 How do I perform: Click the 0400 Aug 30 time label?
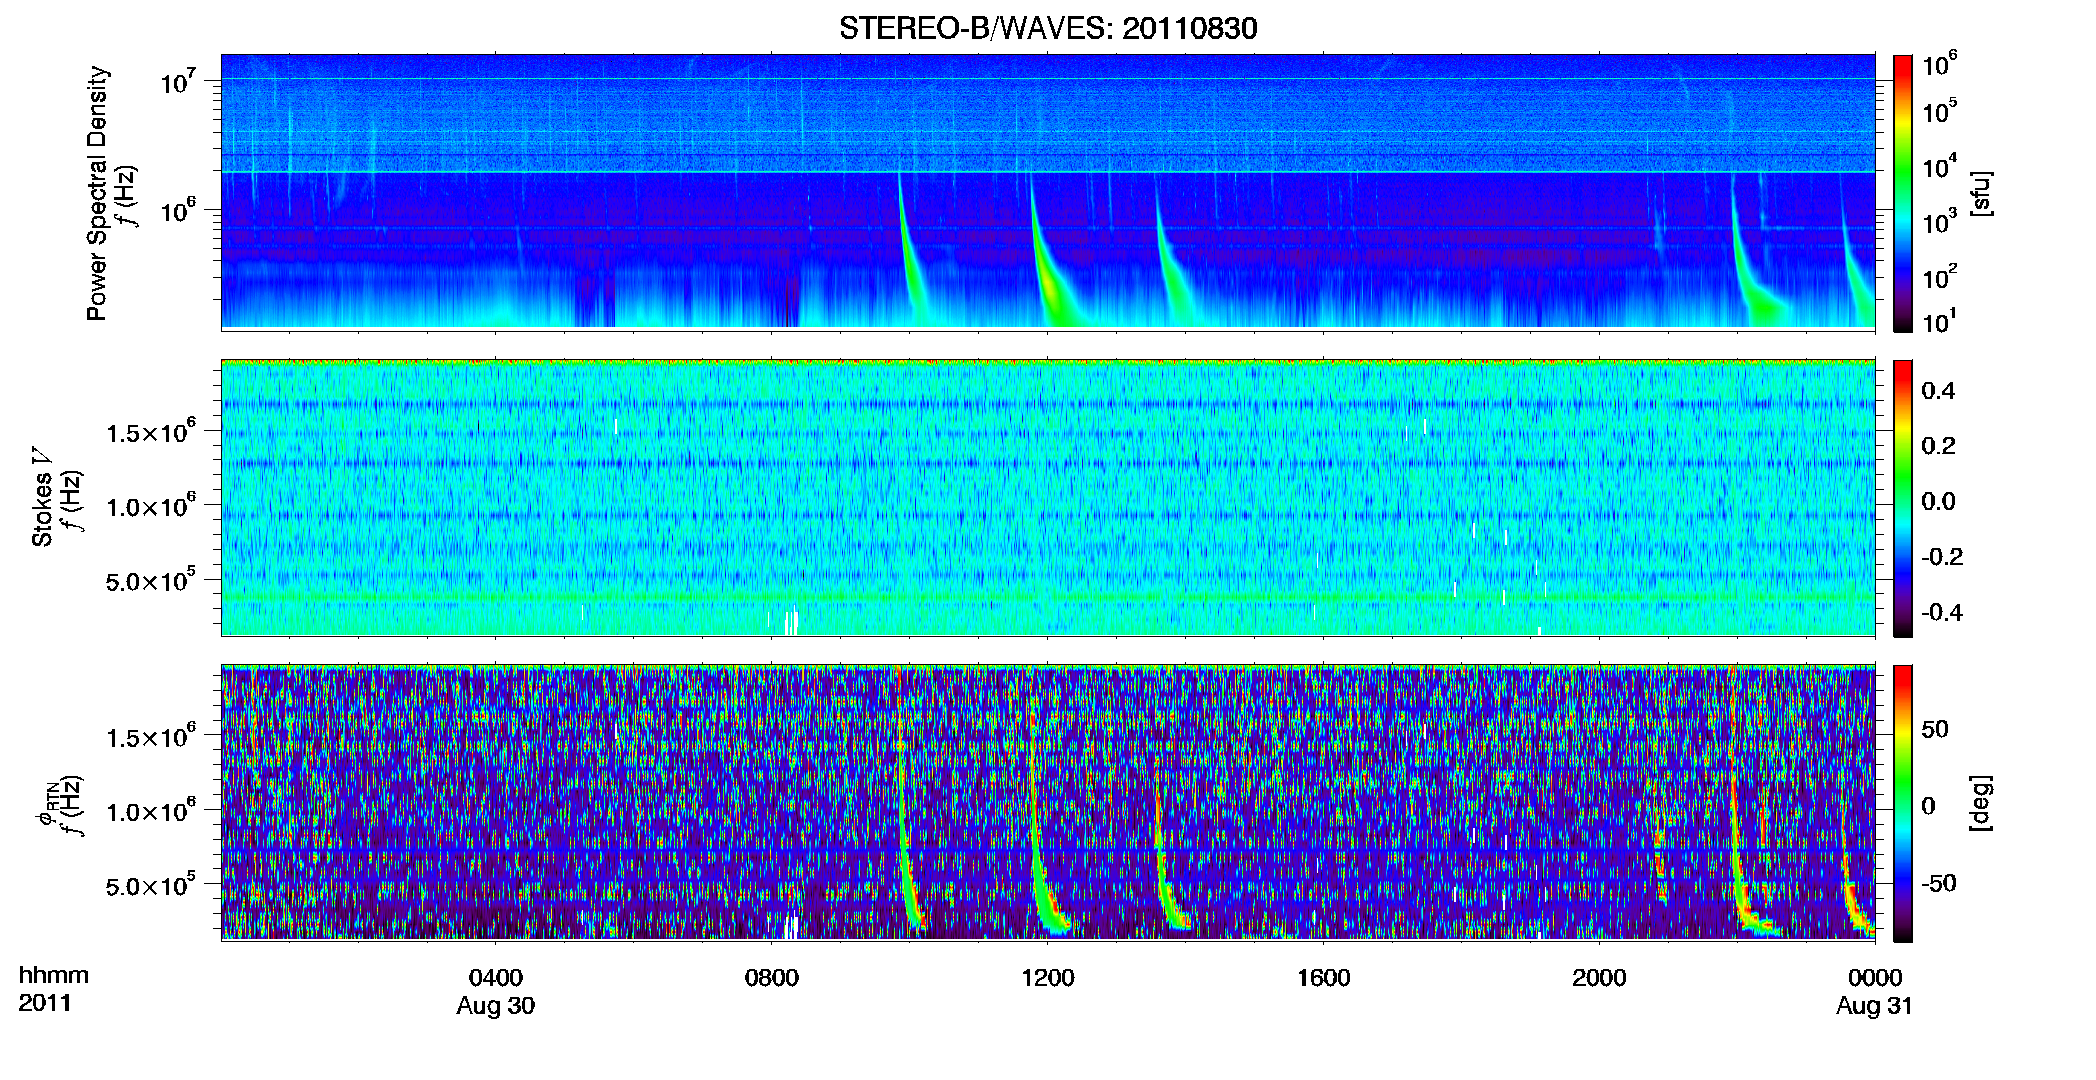coord(496,991)
